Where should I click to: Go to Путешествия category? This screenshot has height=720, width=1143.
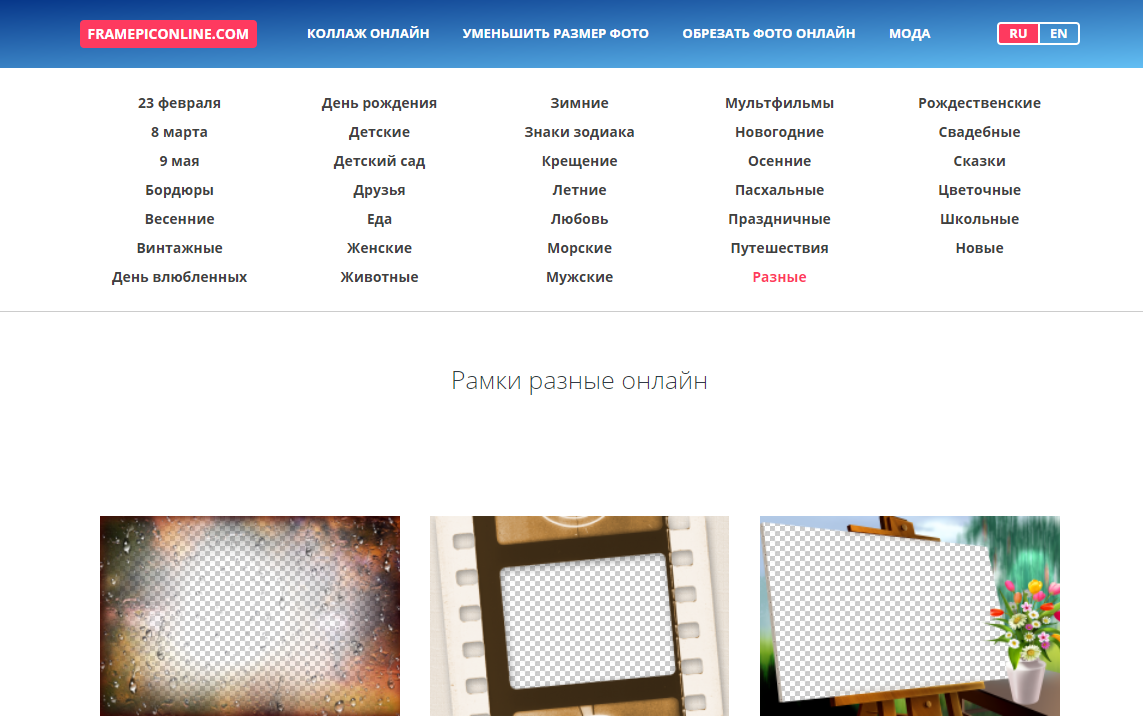tap(779, 249)
